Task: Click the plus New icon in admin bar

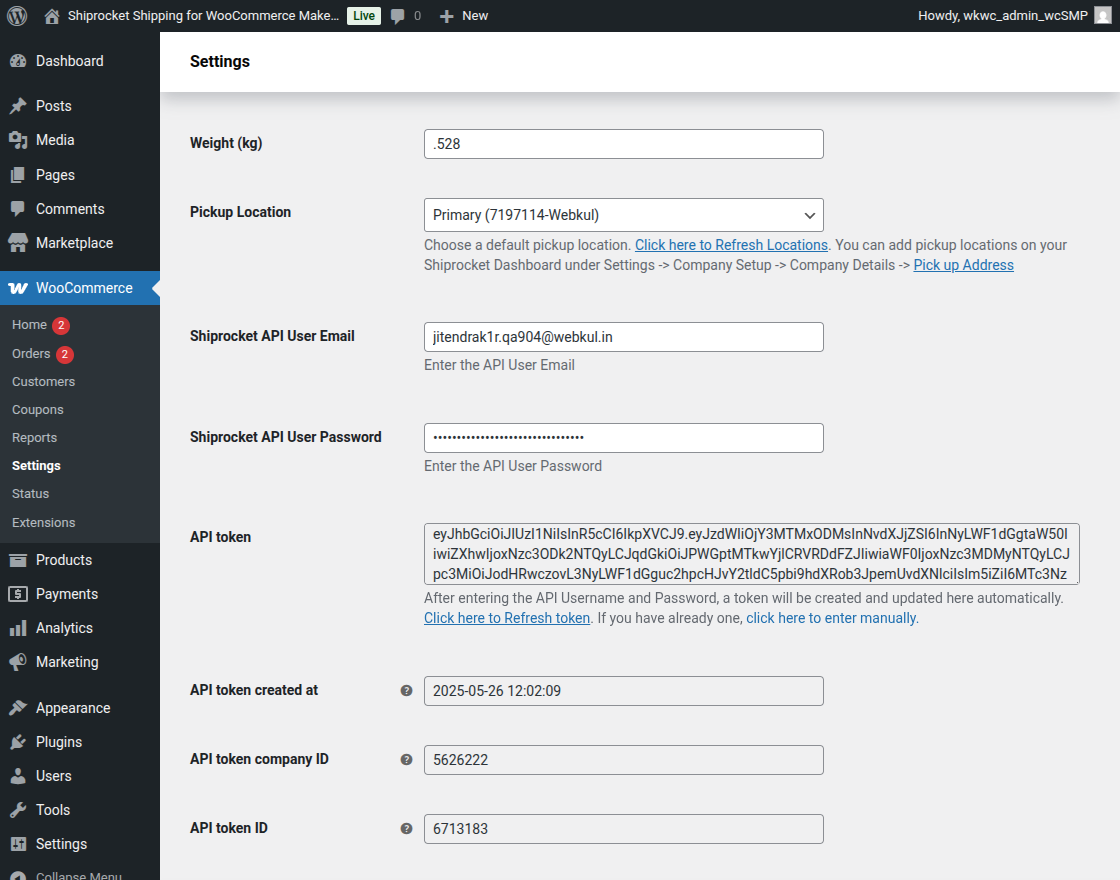Action: tap(446, 16)
